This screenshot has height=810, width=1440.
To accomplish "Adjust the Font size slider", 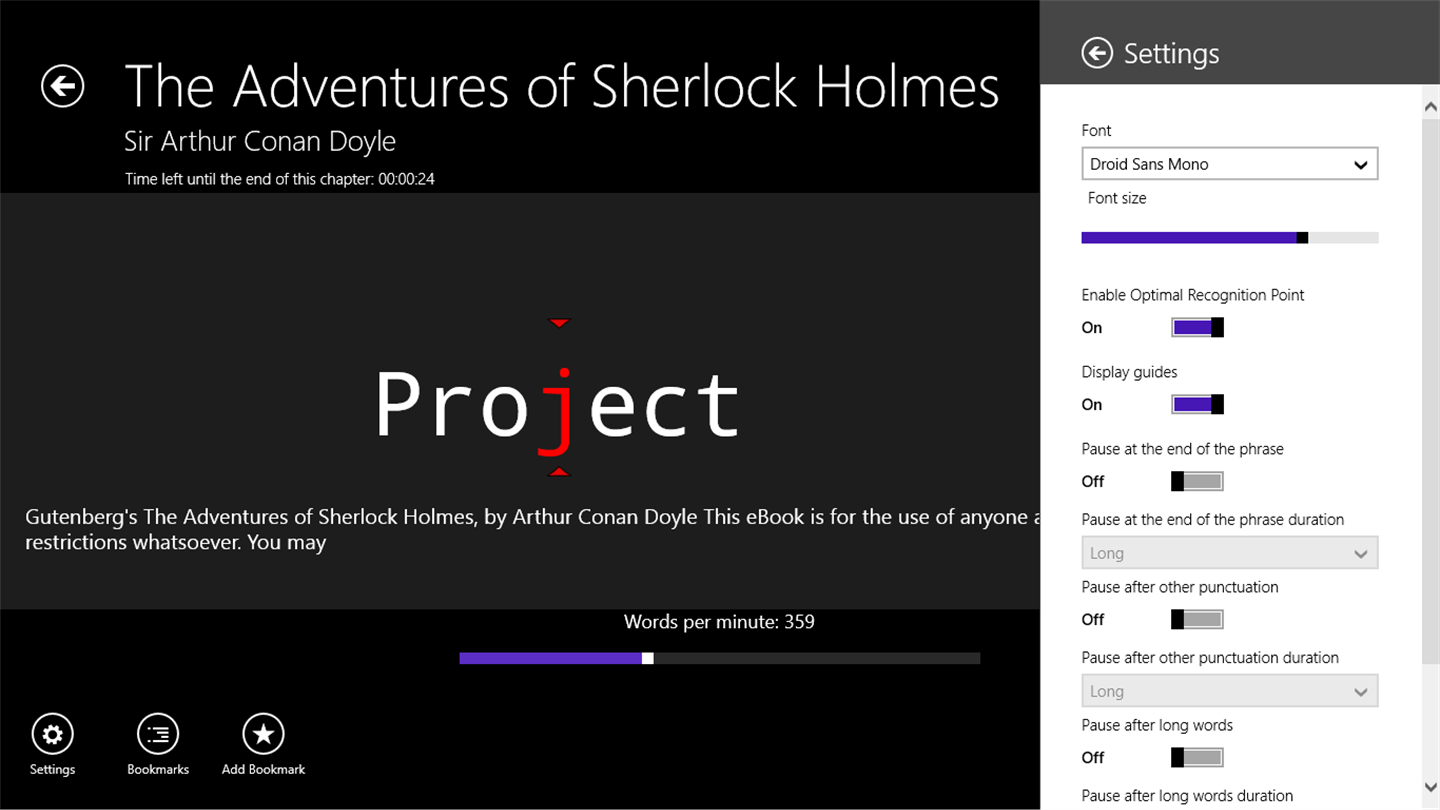I will pos(1229,238).
